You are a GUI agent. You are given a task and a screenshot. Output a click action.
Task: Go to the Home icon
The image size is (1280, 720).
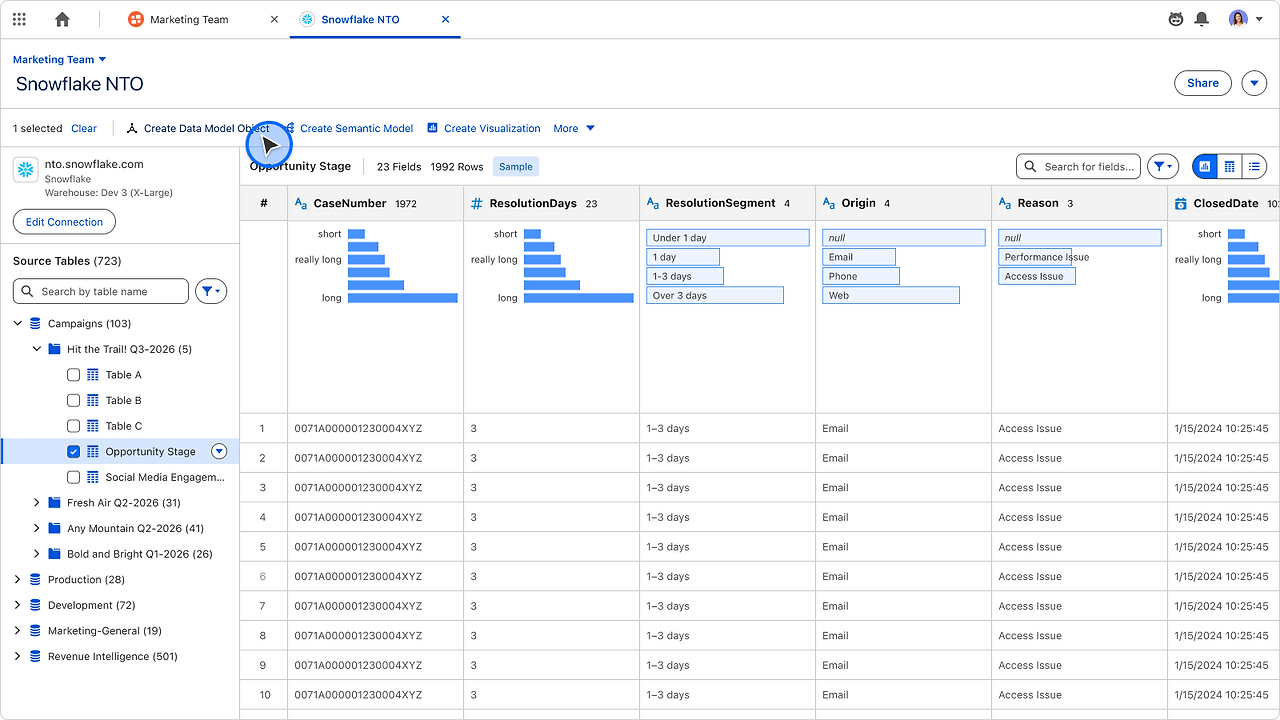pos(63,19)
